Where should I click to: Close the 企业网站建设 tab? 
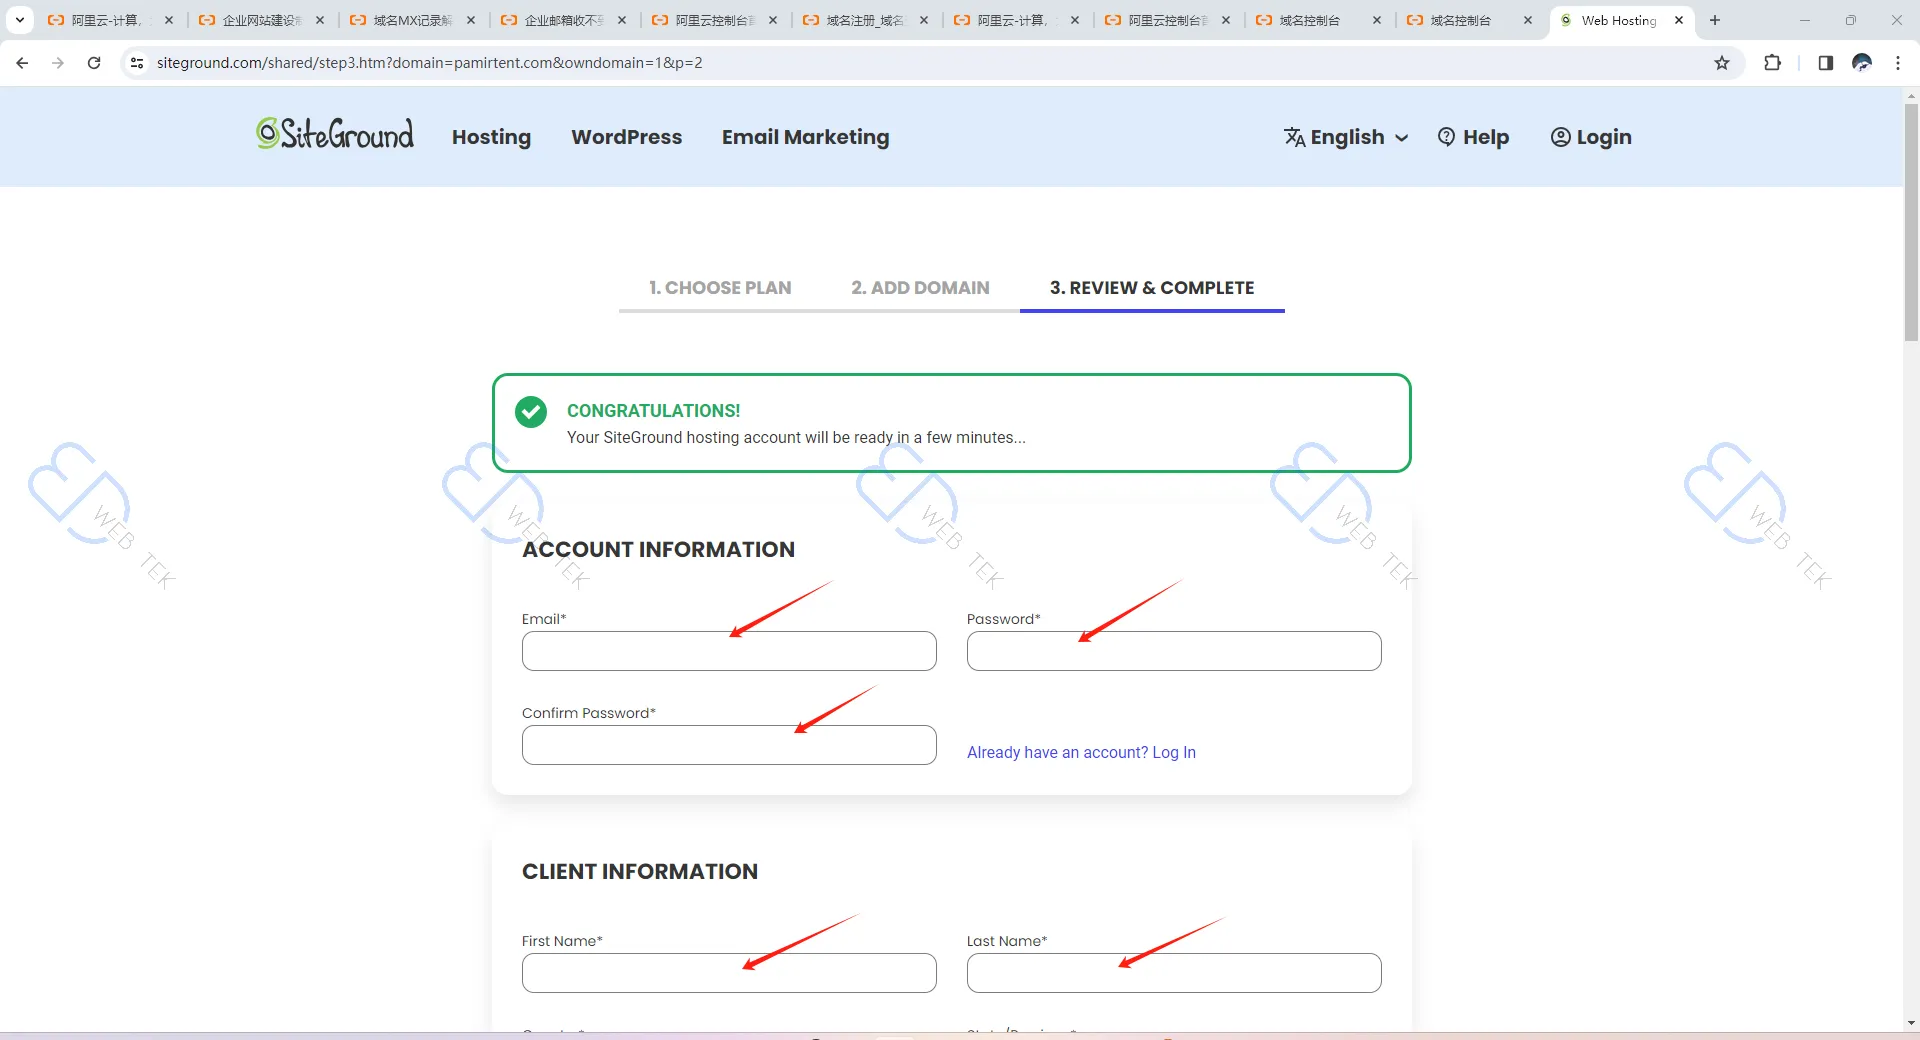320,20
